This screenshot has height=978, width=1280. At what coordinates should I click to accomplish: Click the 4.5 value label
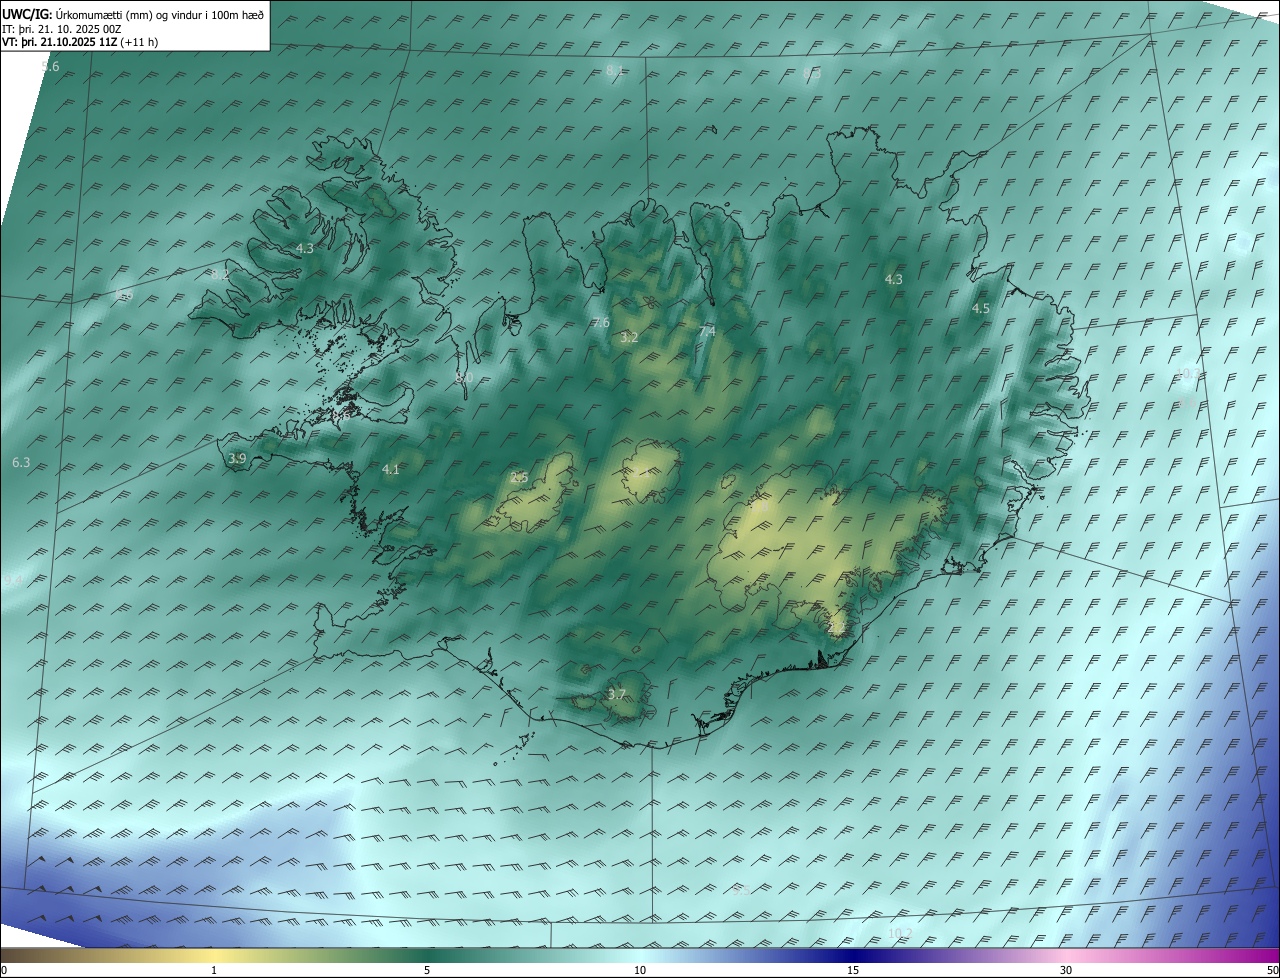coord(981,309)
